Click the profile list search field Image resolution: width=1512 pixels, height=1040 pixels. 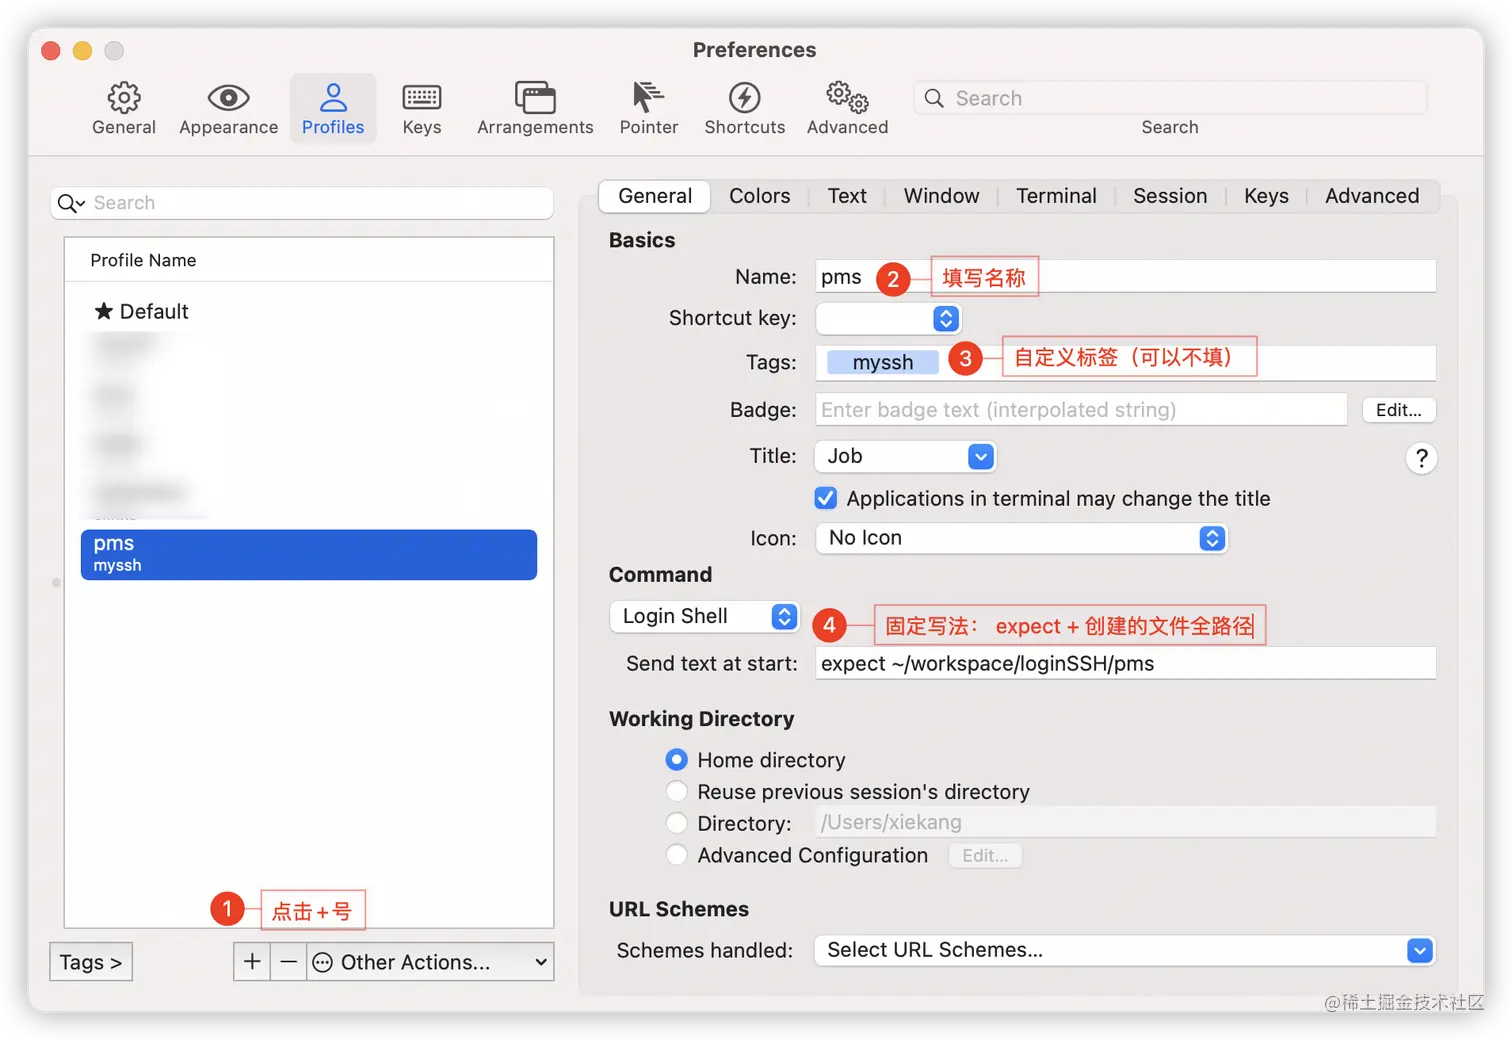[x=302, y=203]
